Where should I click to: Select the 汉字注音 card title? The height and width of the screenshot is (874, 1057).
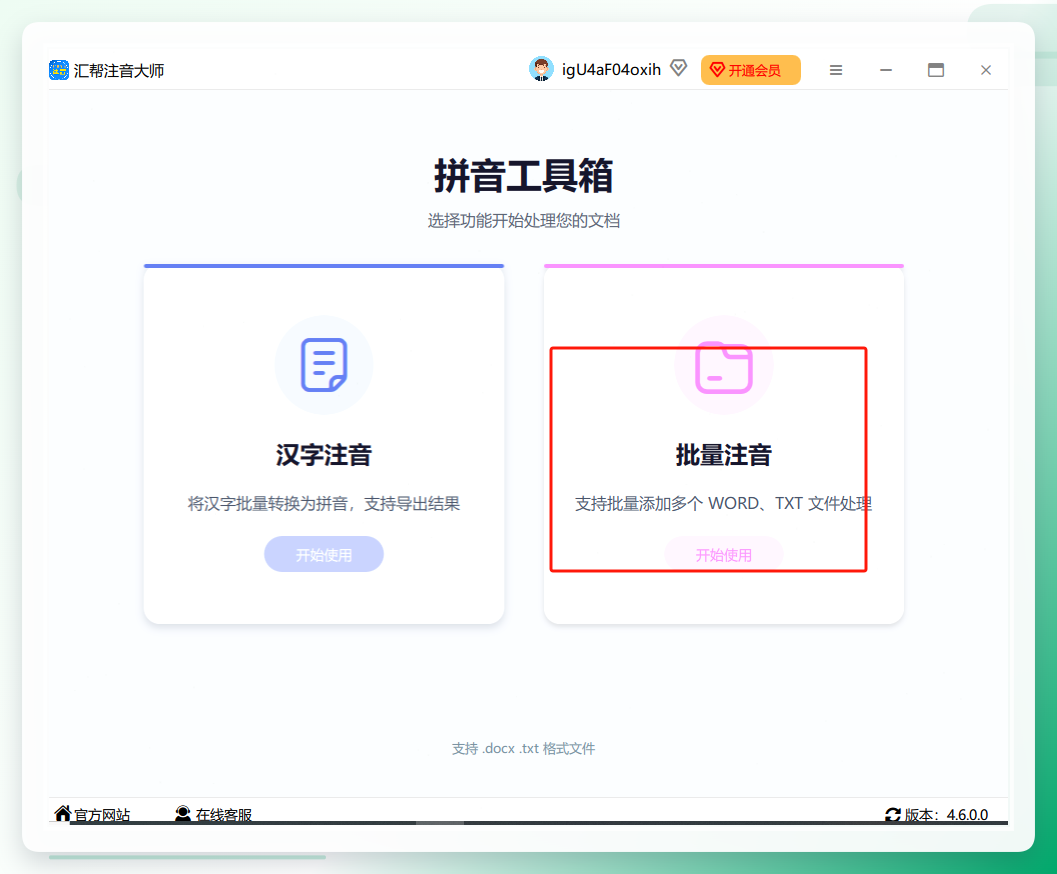[x=324, y=455]
